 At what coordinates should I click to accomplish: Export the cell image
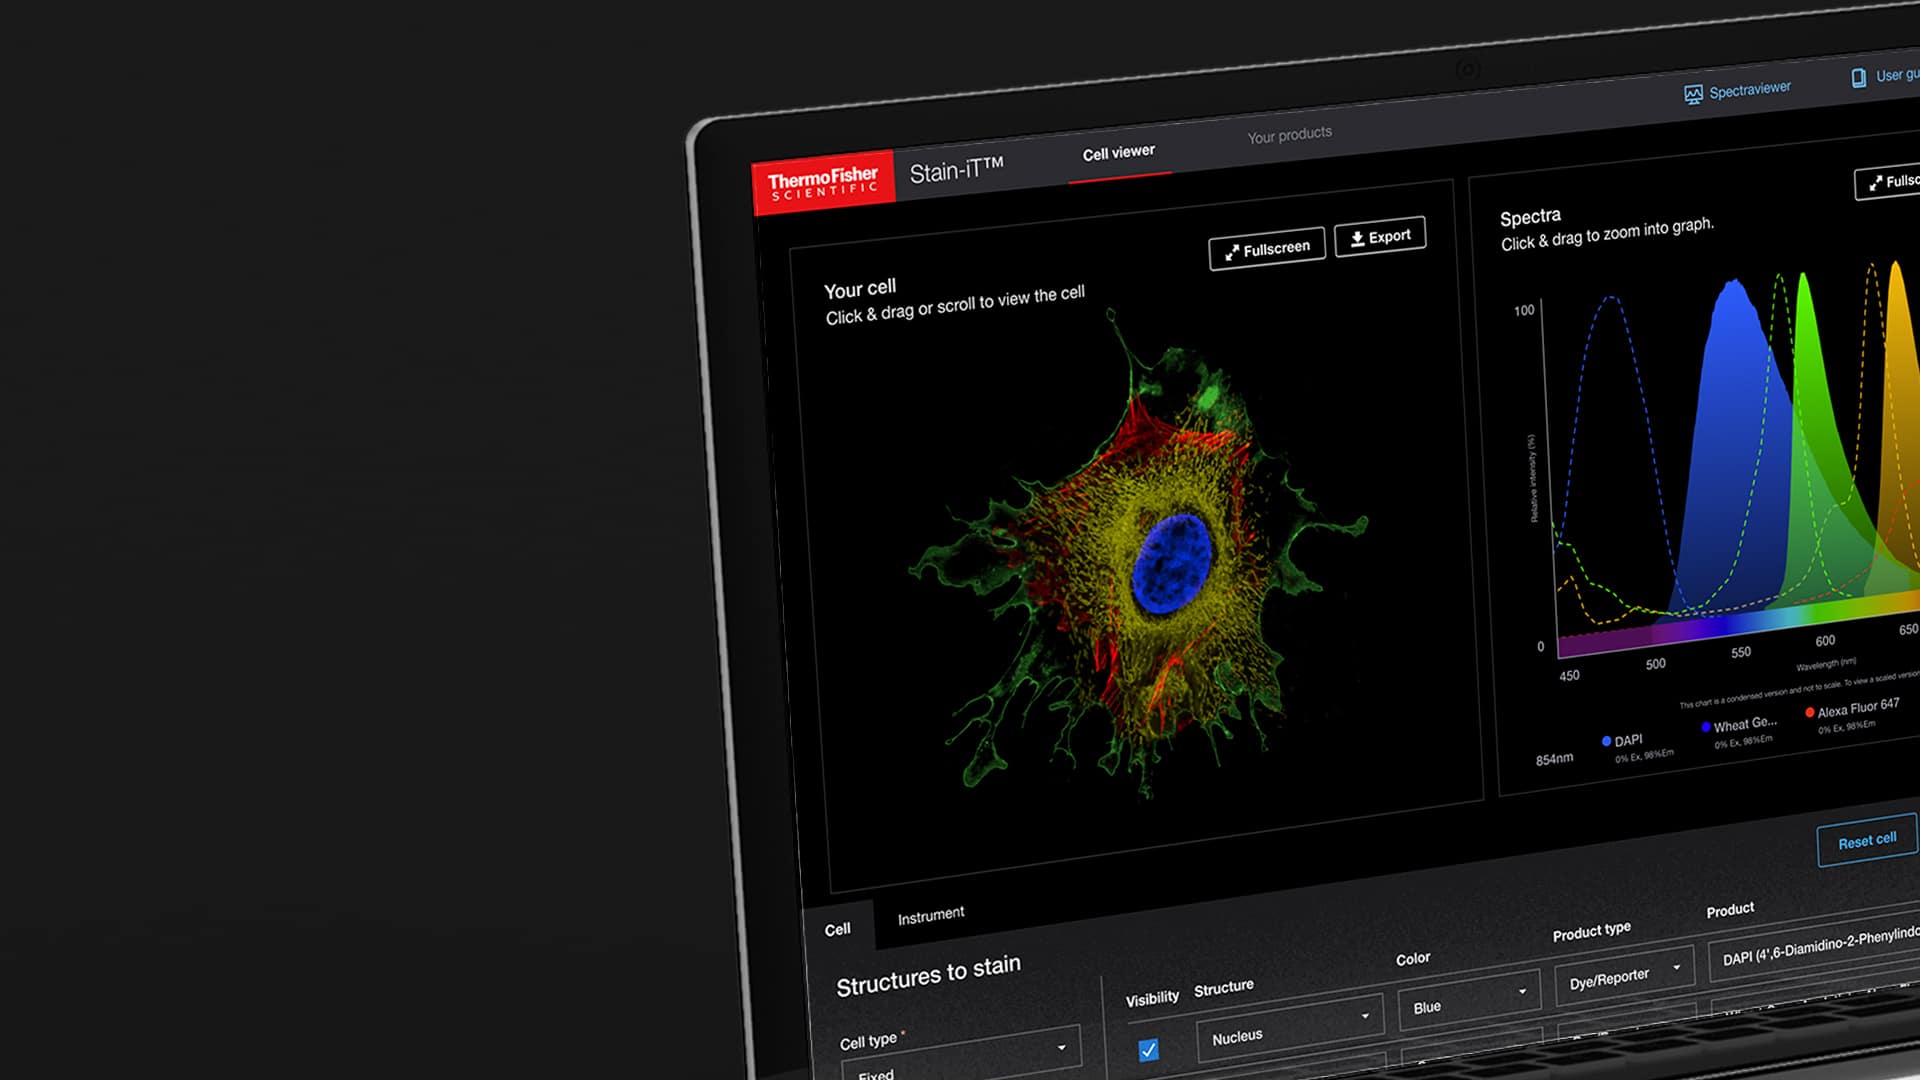[x=1380, y=237]
